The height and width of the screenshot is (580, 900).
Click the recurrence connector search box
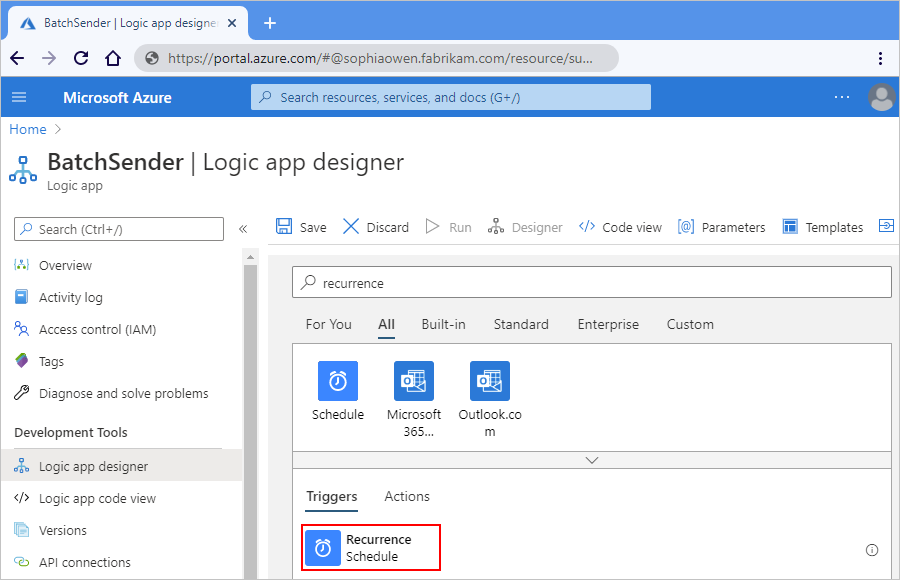coord(592,283)
